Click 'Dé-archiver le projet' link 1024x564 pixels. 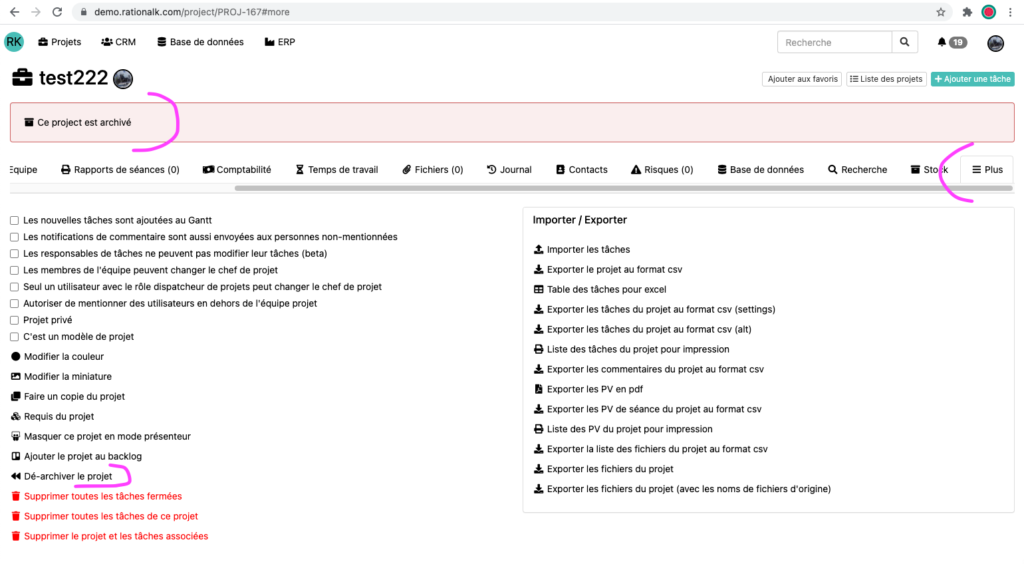[x=68, y=476]
